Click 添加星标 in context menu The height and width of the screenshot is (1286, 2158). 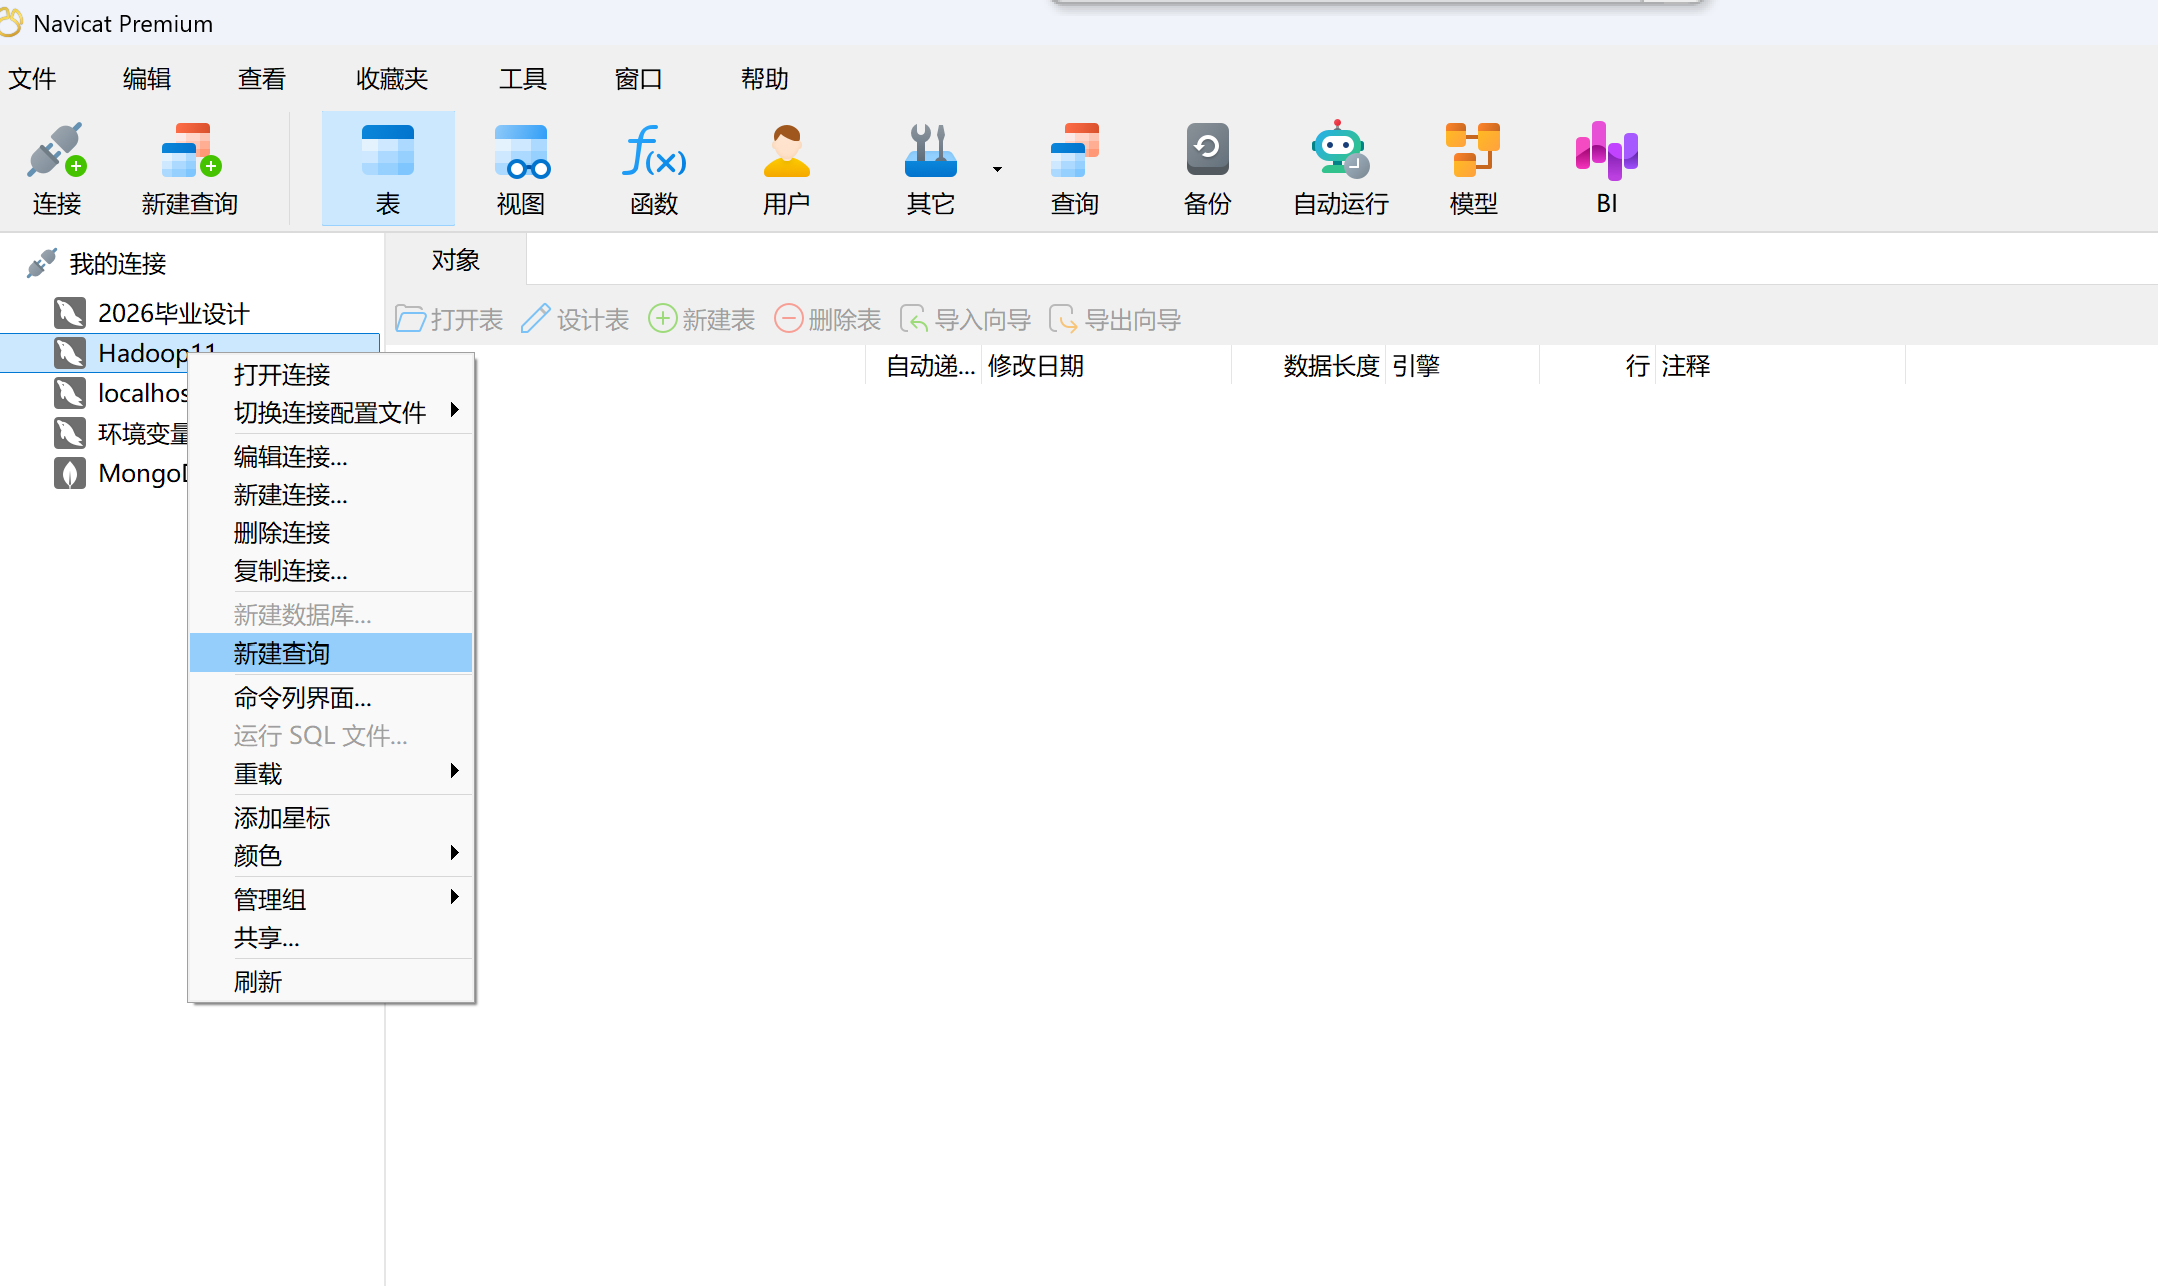[x=282, y=818]
